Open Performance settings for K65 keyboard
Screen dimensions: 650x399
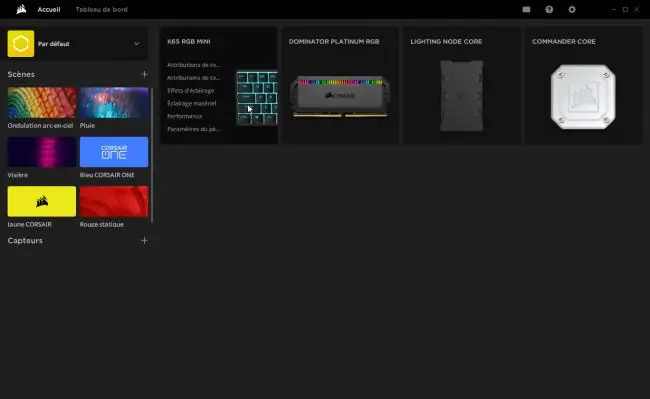[184, 116]
